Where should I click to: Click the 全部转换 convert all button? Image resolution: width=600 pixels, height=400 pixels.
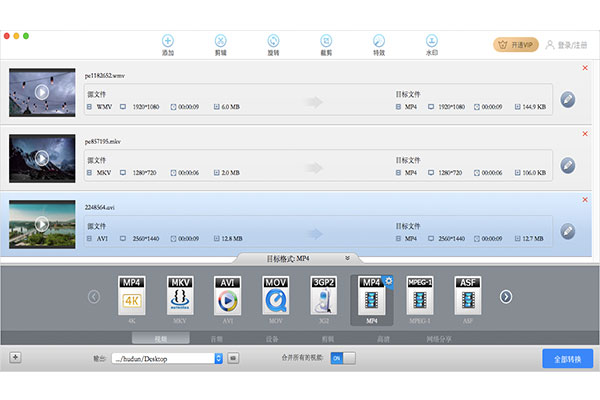coord(567,358)
